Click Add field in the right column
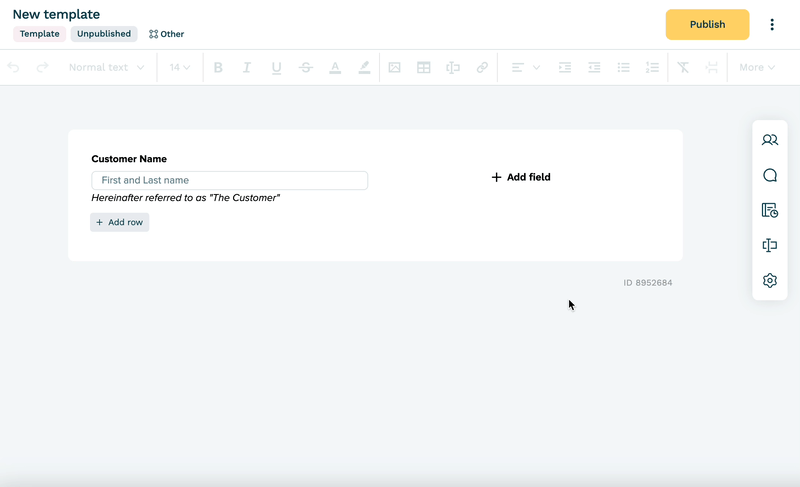The image size is (800, 487). point(521,177)
